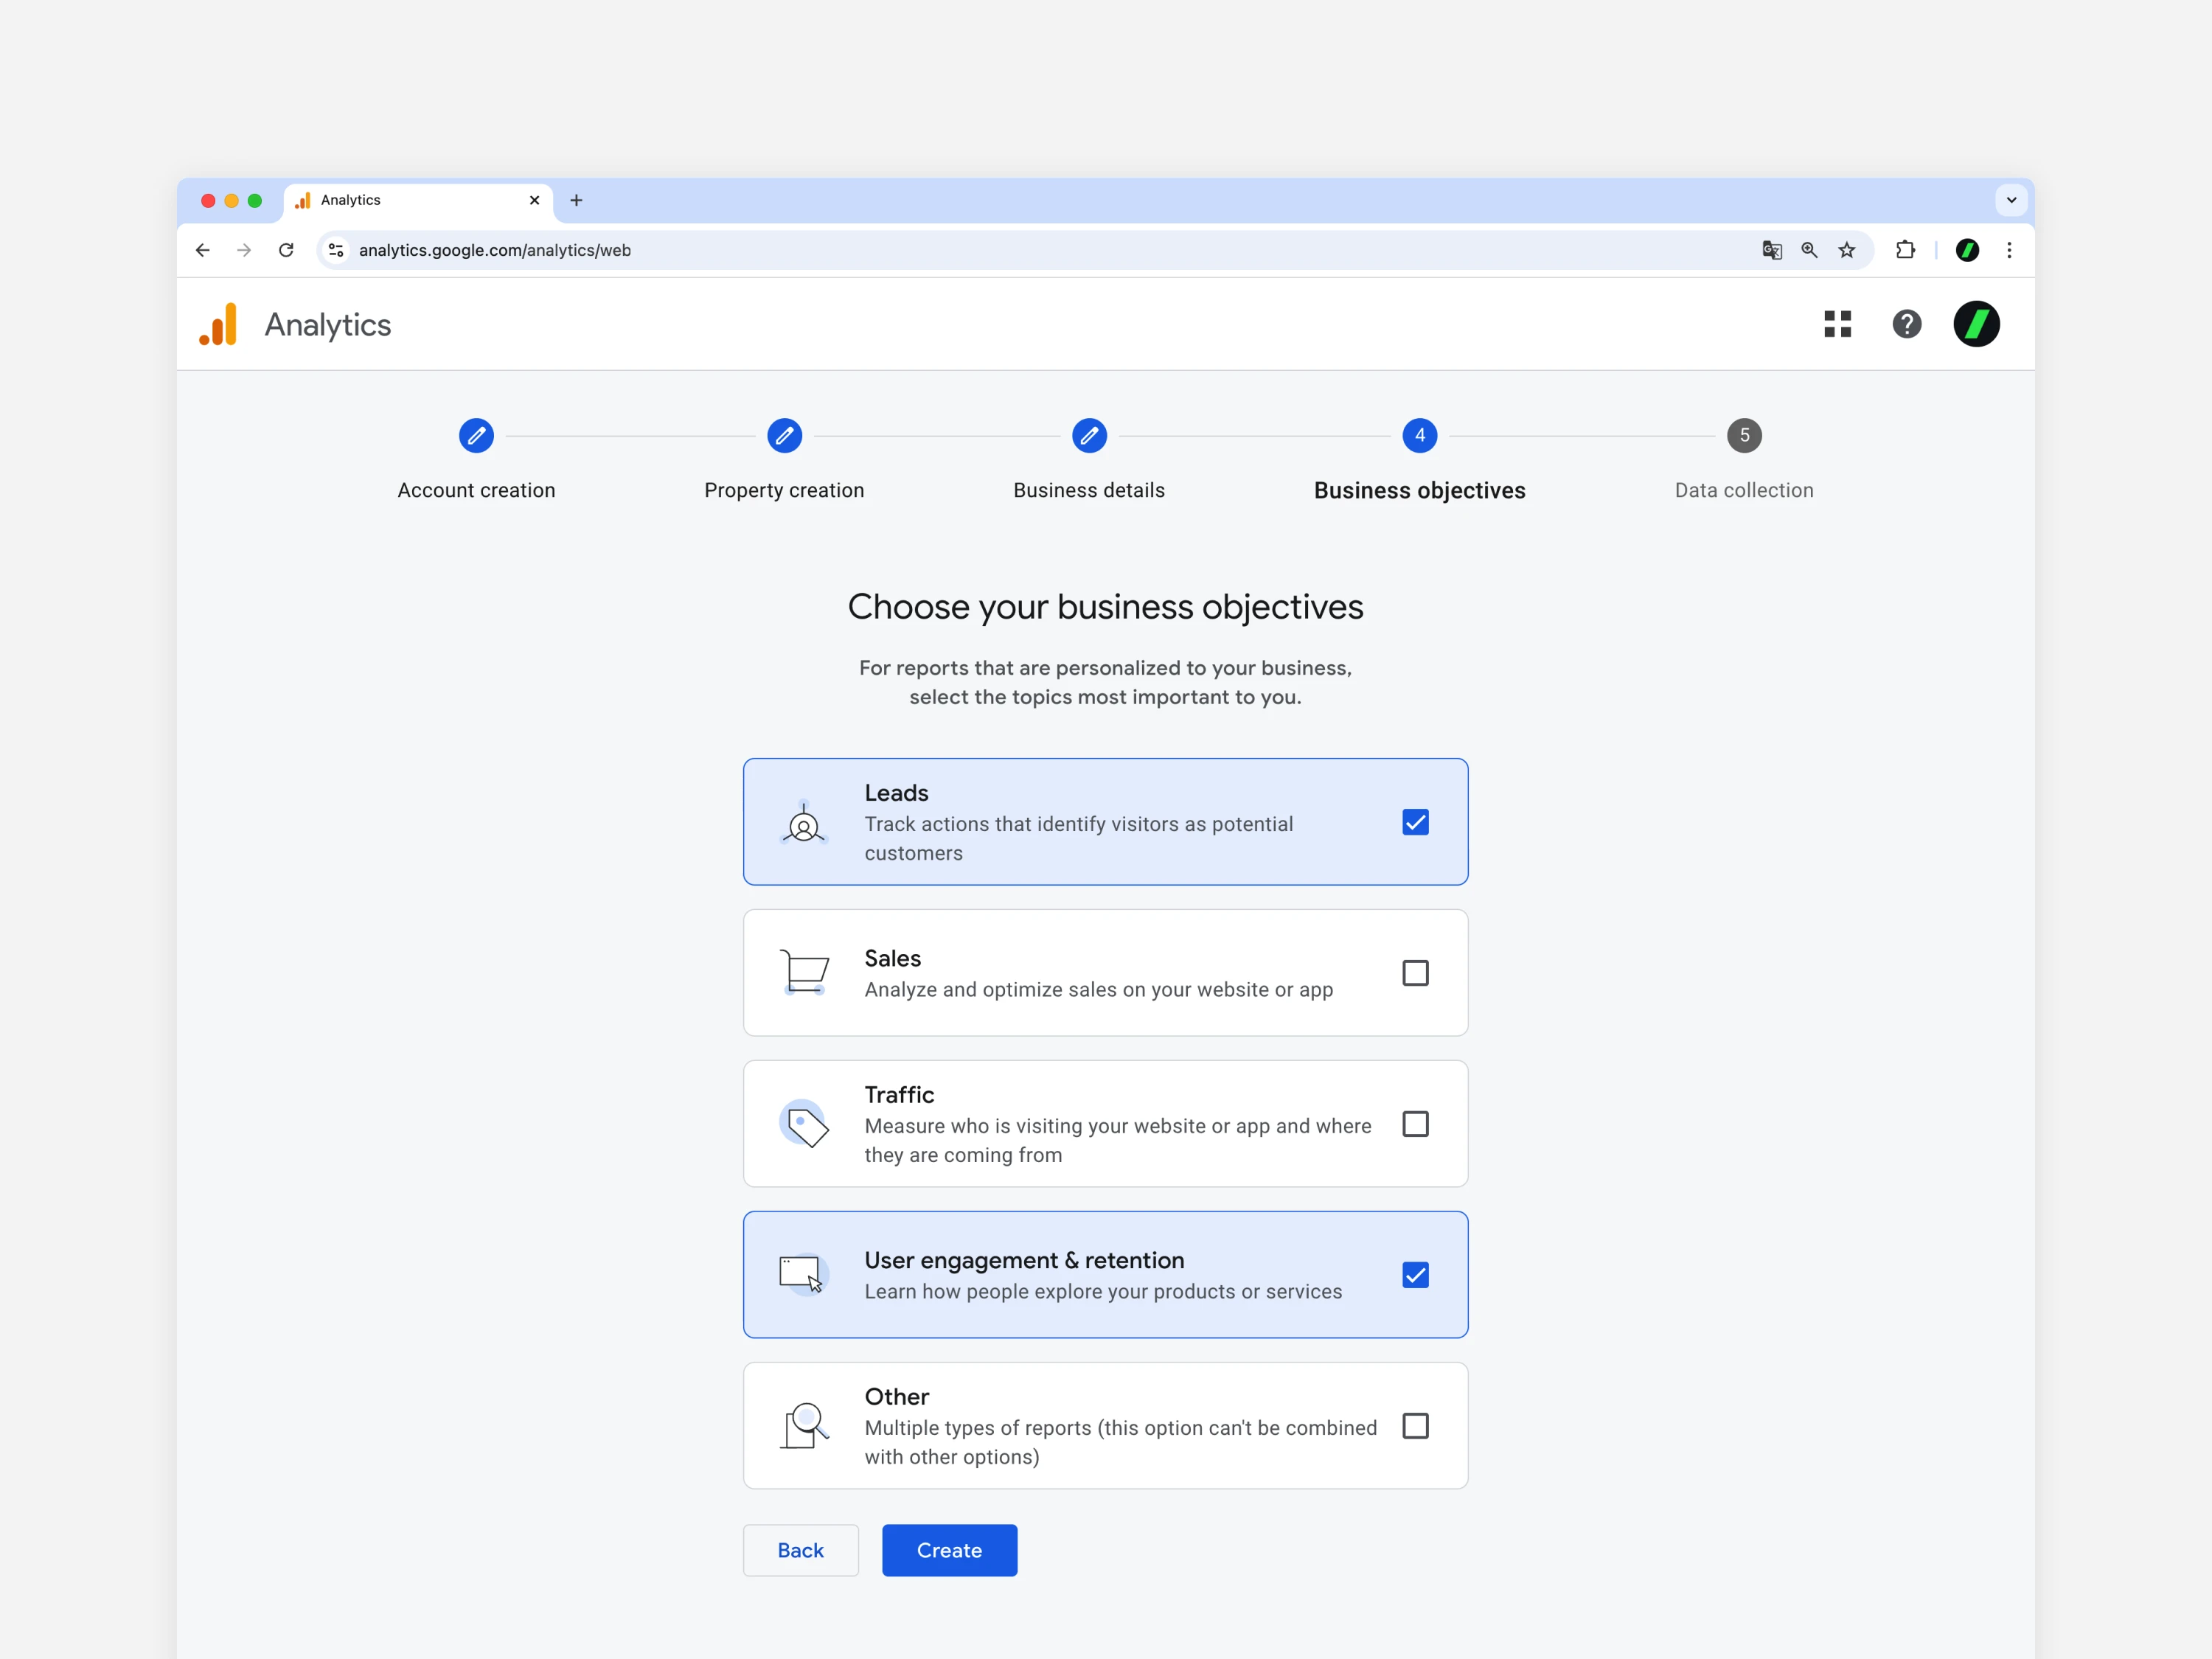This screenshot has width=2212, height=1659.
Task: Click 'User engagement & retention' card title
Action: coord(1024,1260)
